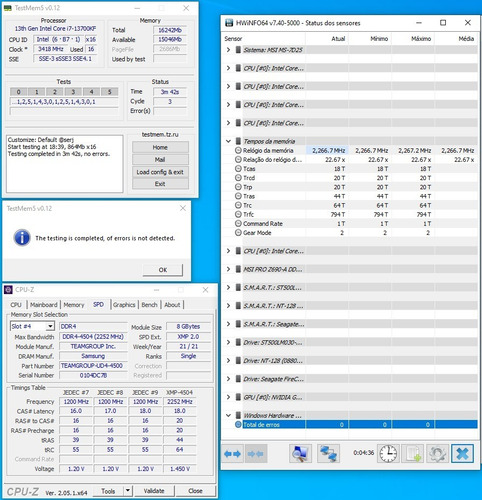This screenshot has height=500, width=482.
Task: Close HWiNFO sensors with blue X button
Action: point(462,453)
